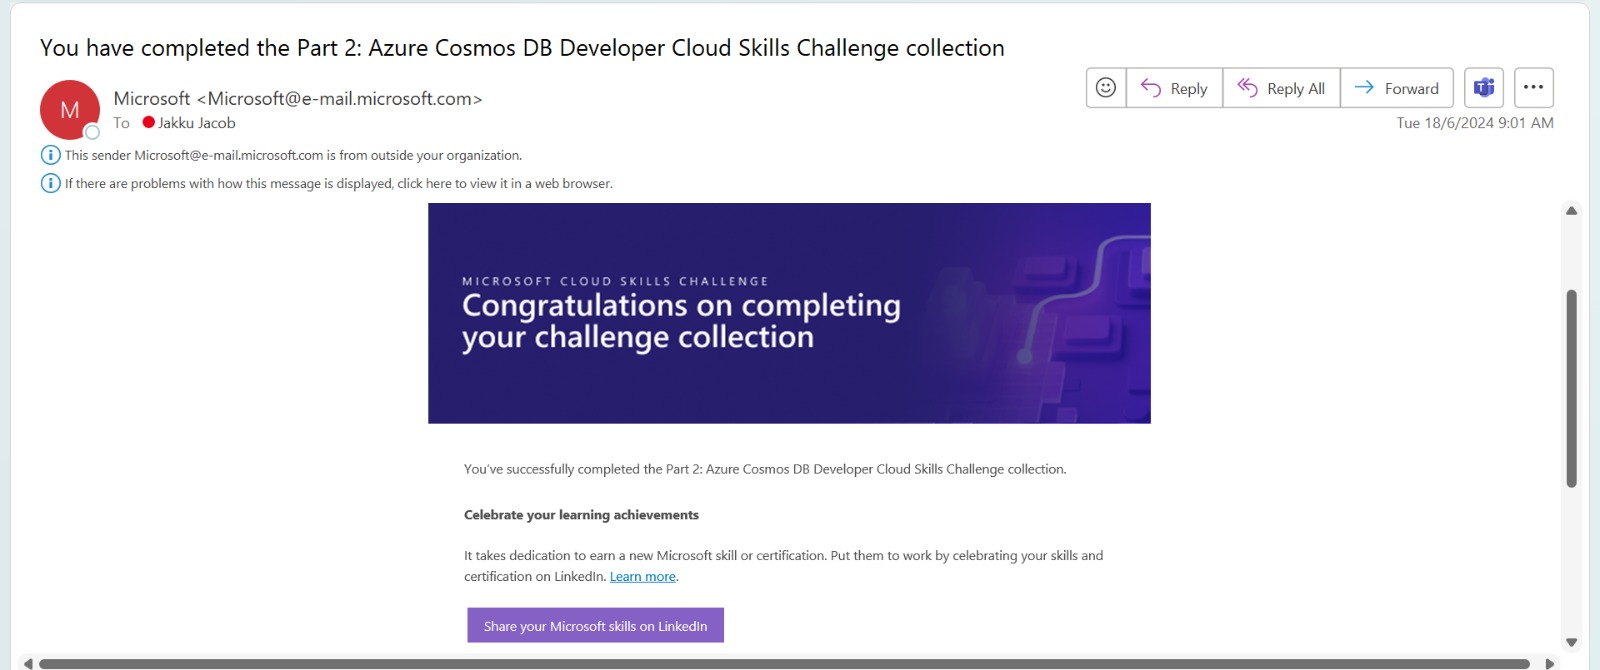Click 'Celebrate your learning achievements' heading
This screenshot has height=670, width=1600.
coord(581,515)
